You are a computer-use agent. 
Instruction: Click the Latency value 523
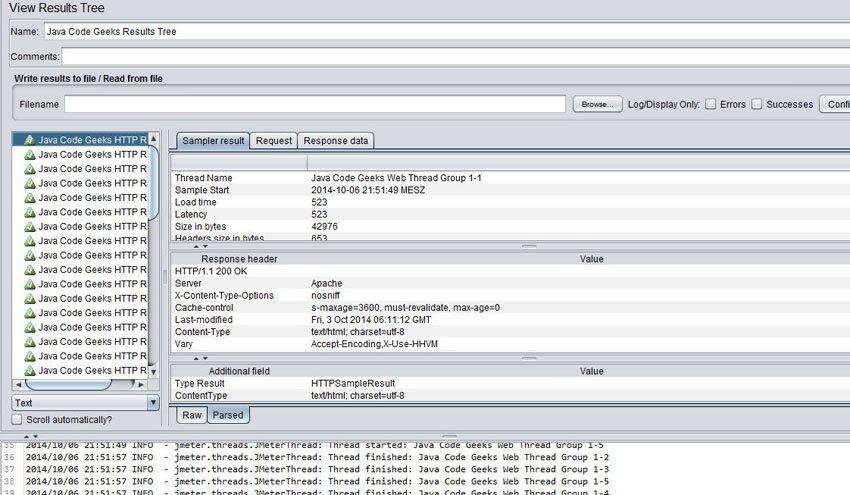(x=319, y=215)
